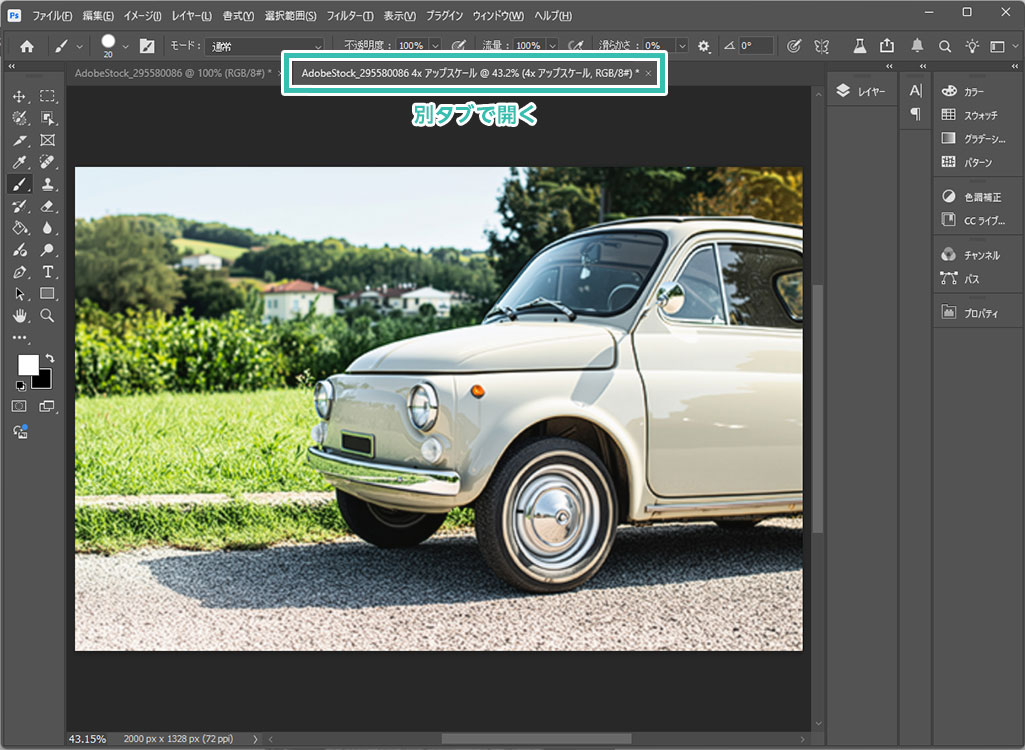Select the Frame tool
The image size is (1025, 750).
[x=47, y=140]
